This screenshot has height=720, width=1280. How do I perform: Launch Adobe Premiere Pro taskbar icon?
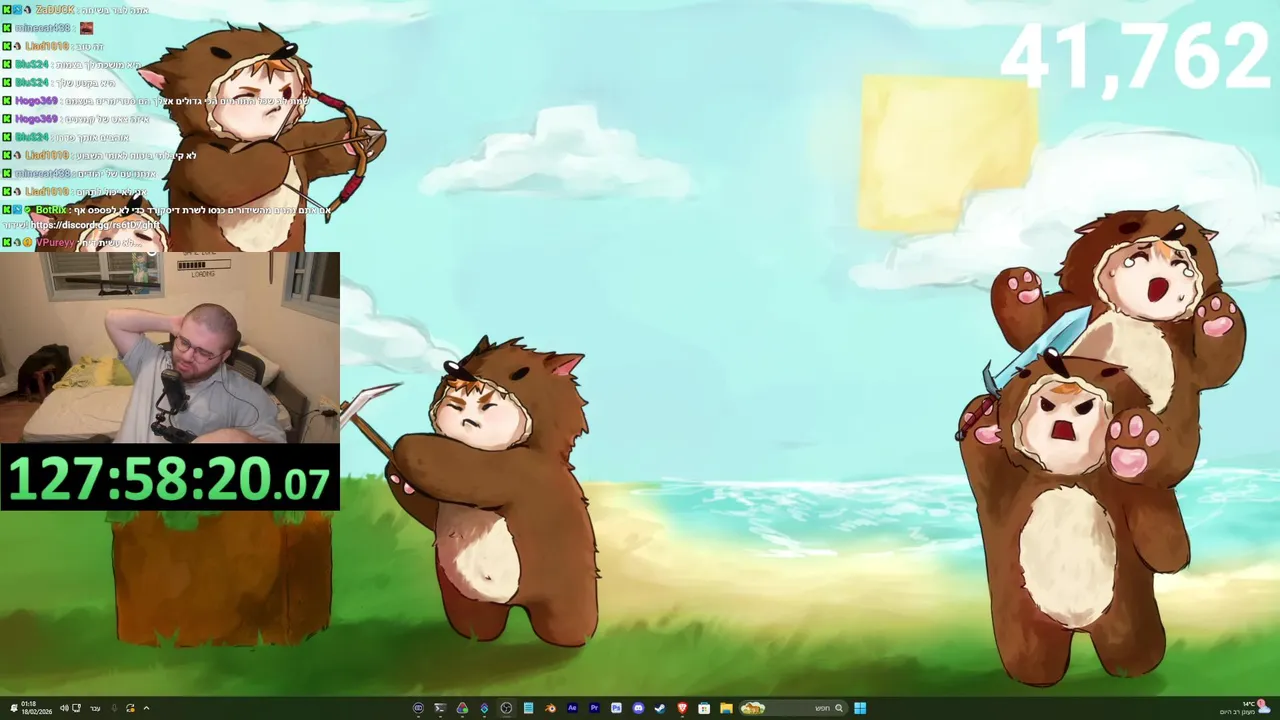[594, 708]
